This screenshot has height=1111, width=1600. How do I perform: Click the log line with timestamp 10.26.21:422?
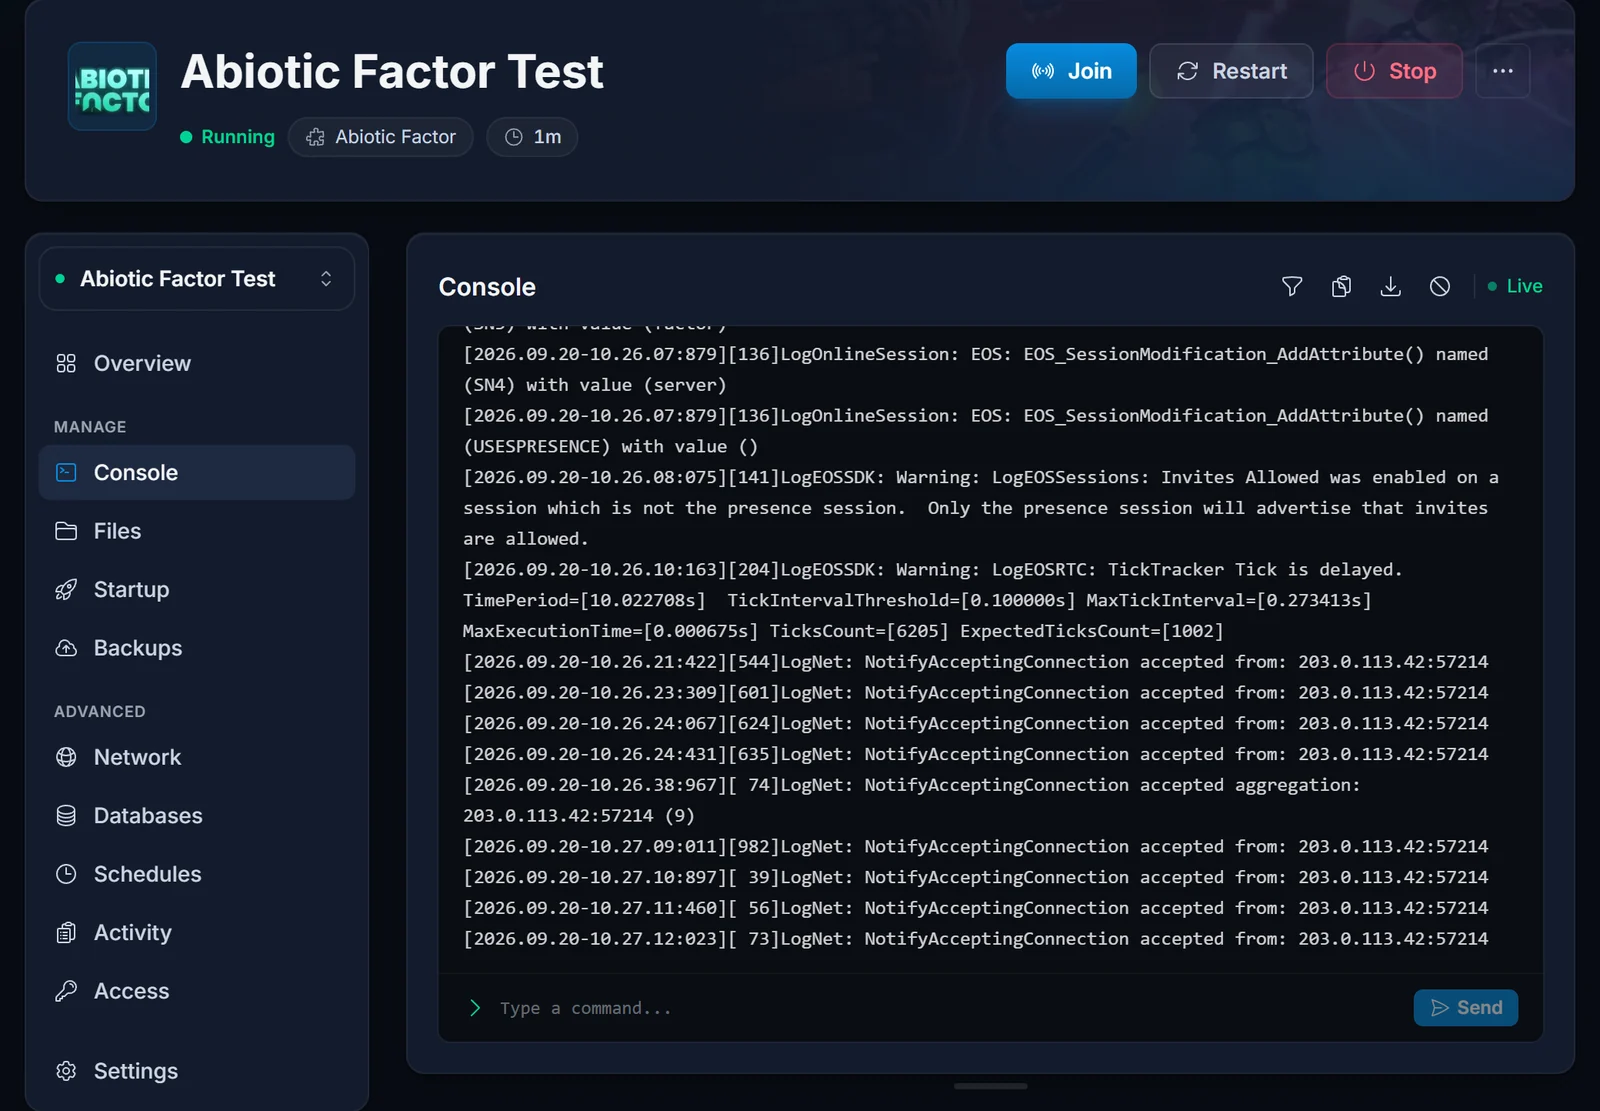pyautogui.click(x=976, y=662)
